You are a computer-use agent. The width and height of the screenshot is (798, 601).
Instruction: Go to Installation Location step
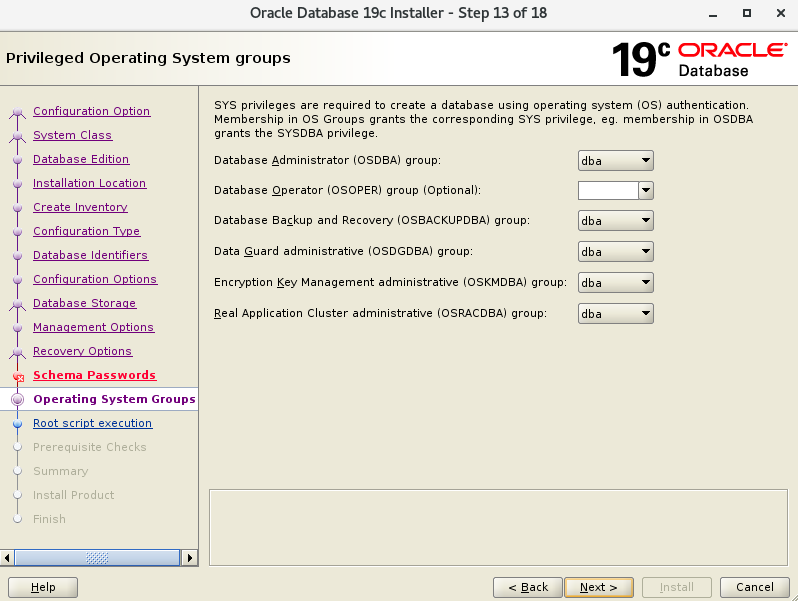point(90,183)
